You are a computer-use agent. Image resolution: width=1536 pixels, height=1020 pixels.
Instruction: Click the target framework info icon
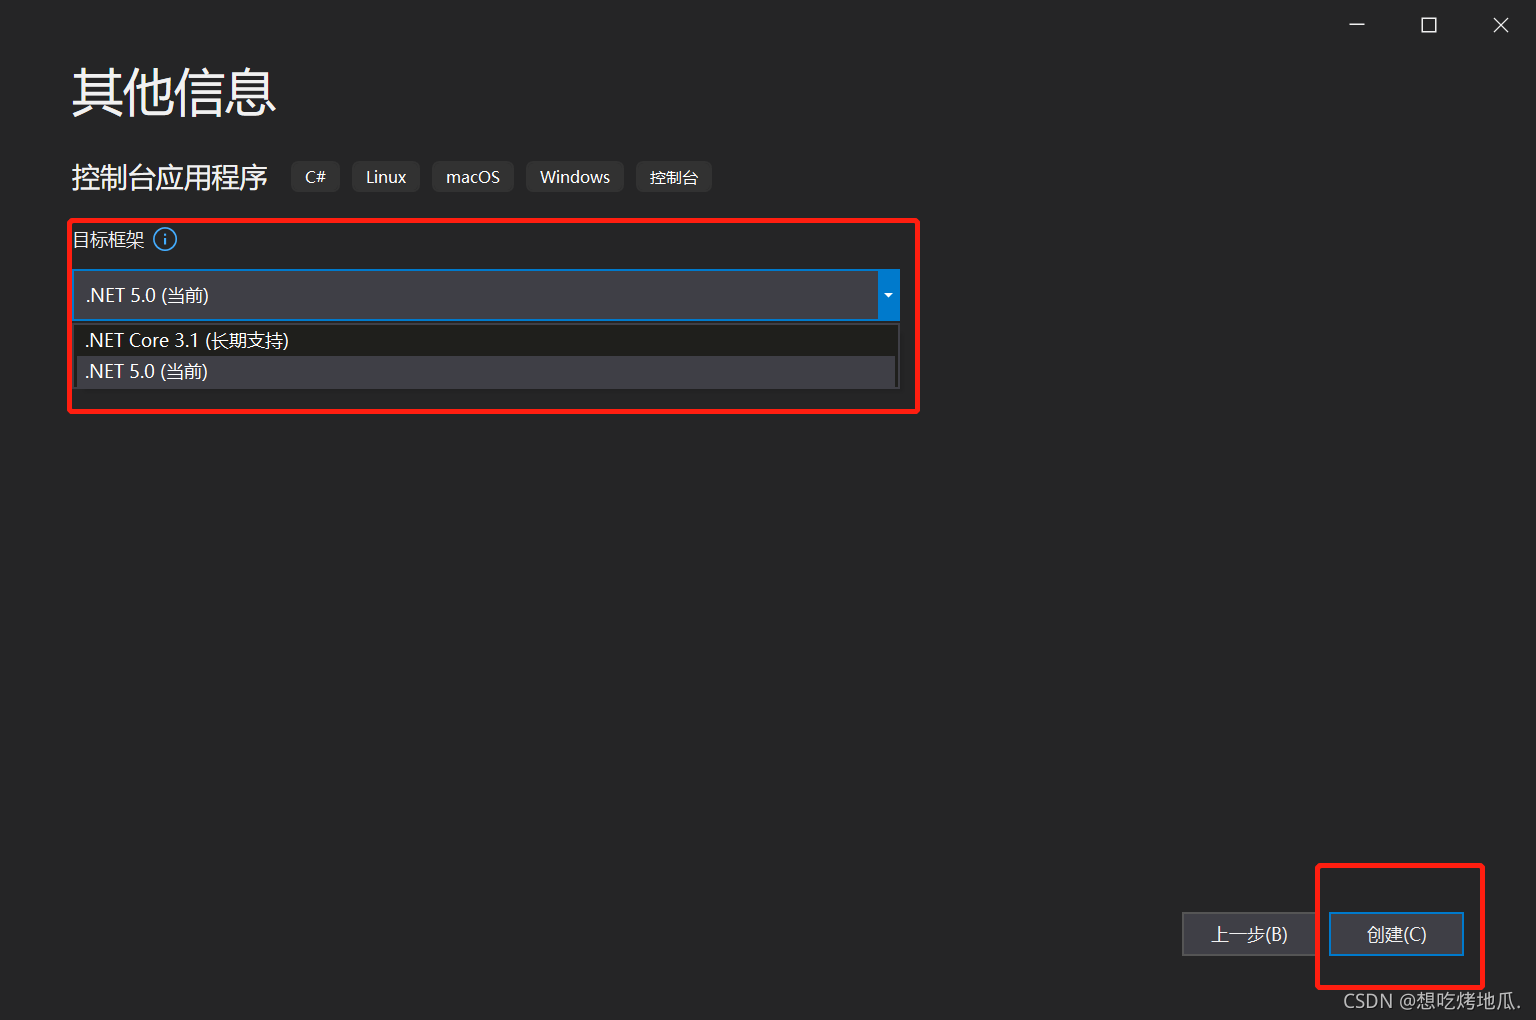(165, 239)
